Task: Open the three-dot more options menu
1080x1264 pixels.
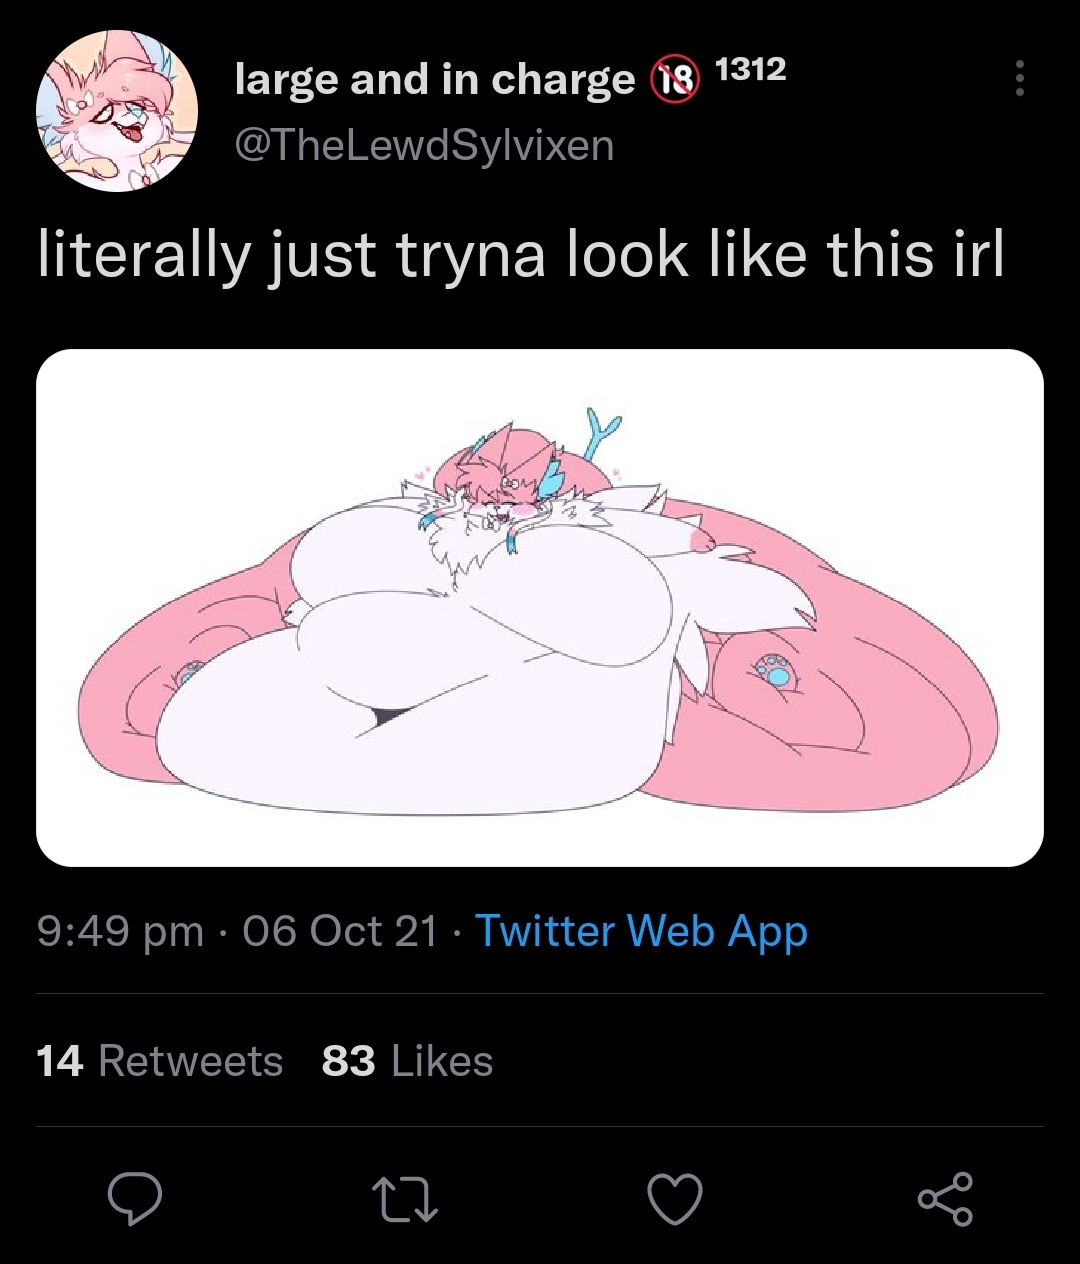Action: click(x=1019, y=79)
